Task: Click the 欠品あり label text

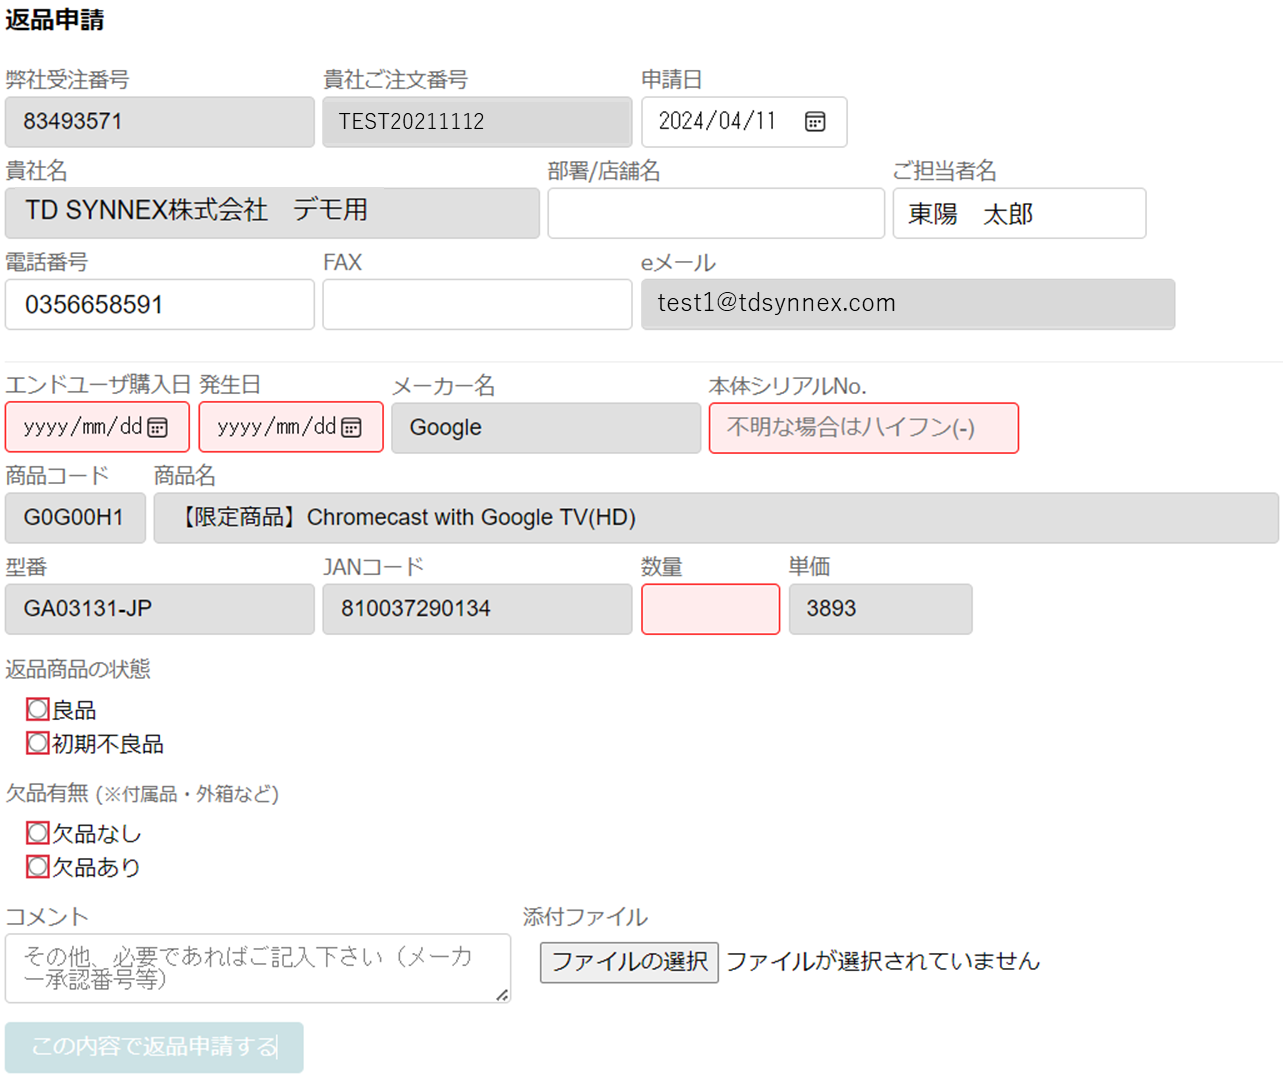Action: [x=97, y=867]
